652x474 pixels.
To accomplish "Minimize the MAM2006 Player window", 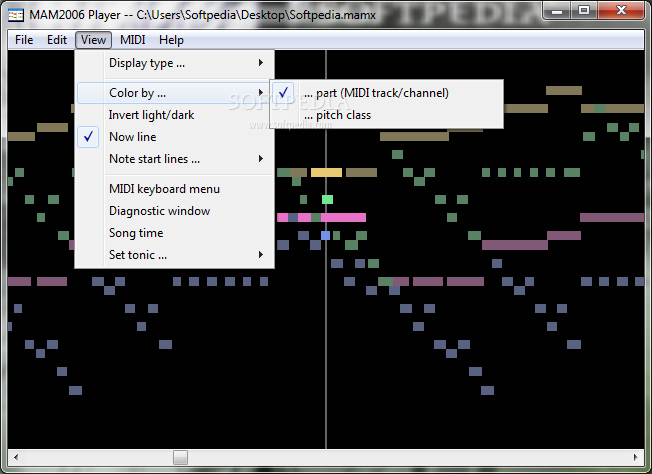I will point(557,10).
